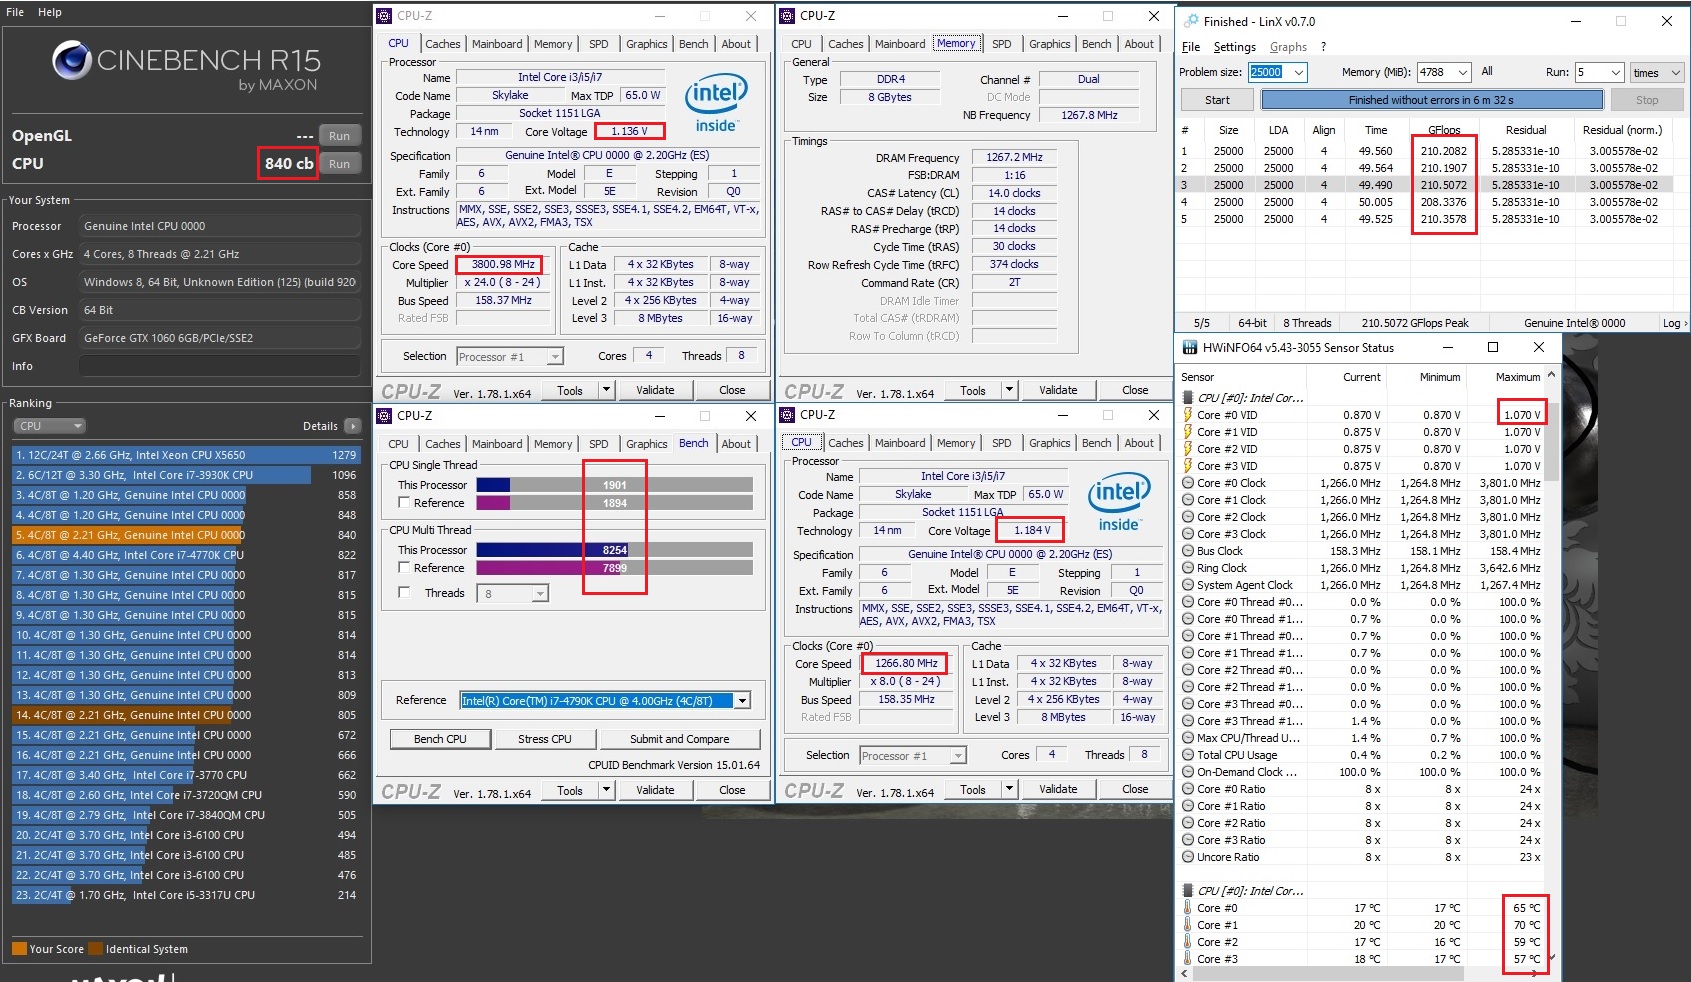Image resolution: width=1691 pixels, height=982 pixels.
Task: Click the thermometer icon beside Core #2 temperature
Action: pos(1188,942)
